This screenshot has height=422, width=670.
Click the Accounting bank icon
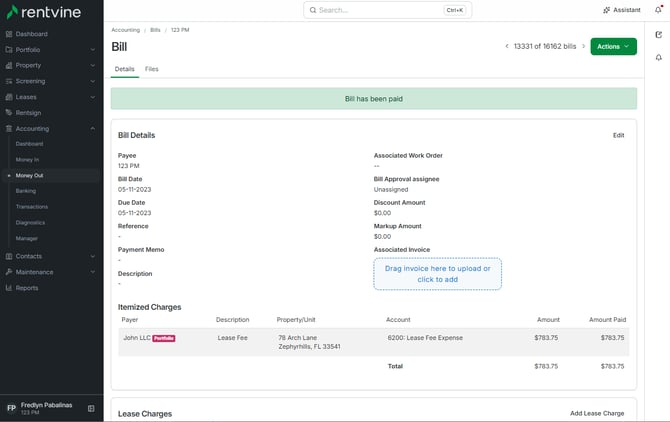pyautogui.click(x=9, y=129)
